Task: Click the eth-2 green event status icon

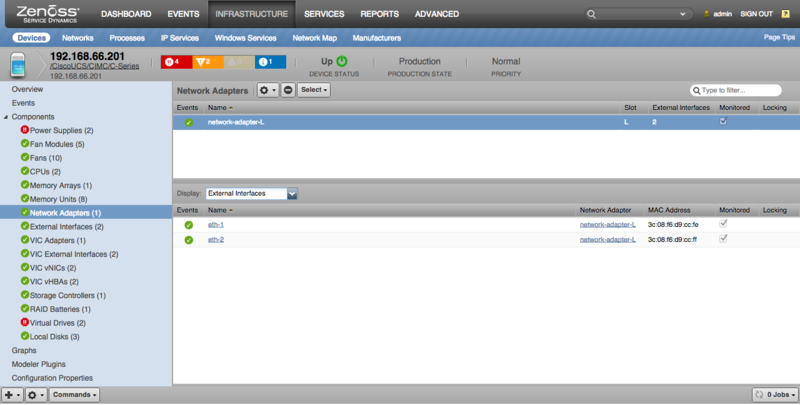Action: [189, 240]
